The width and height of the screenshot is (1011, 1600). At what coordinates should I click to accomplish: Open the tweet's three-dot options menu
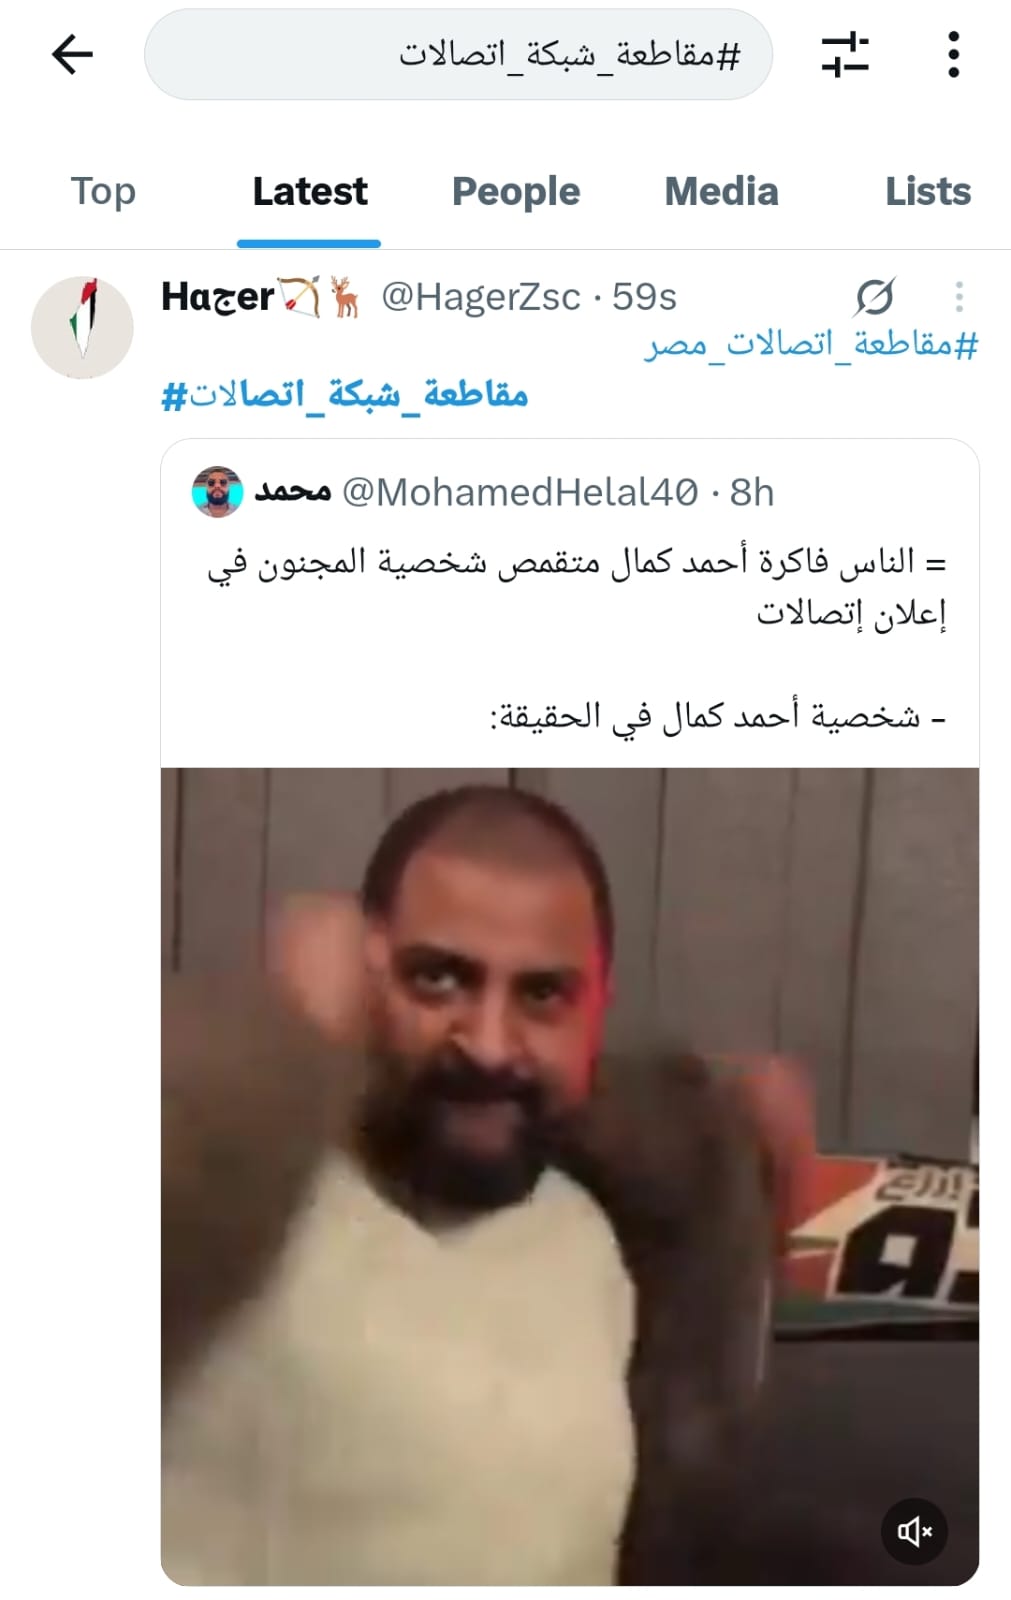(x=959, y=297)
